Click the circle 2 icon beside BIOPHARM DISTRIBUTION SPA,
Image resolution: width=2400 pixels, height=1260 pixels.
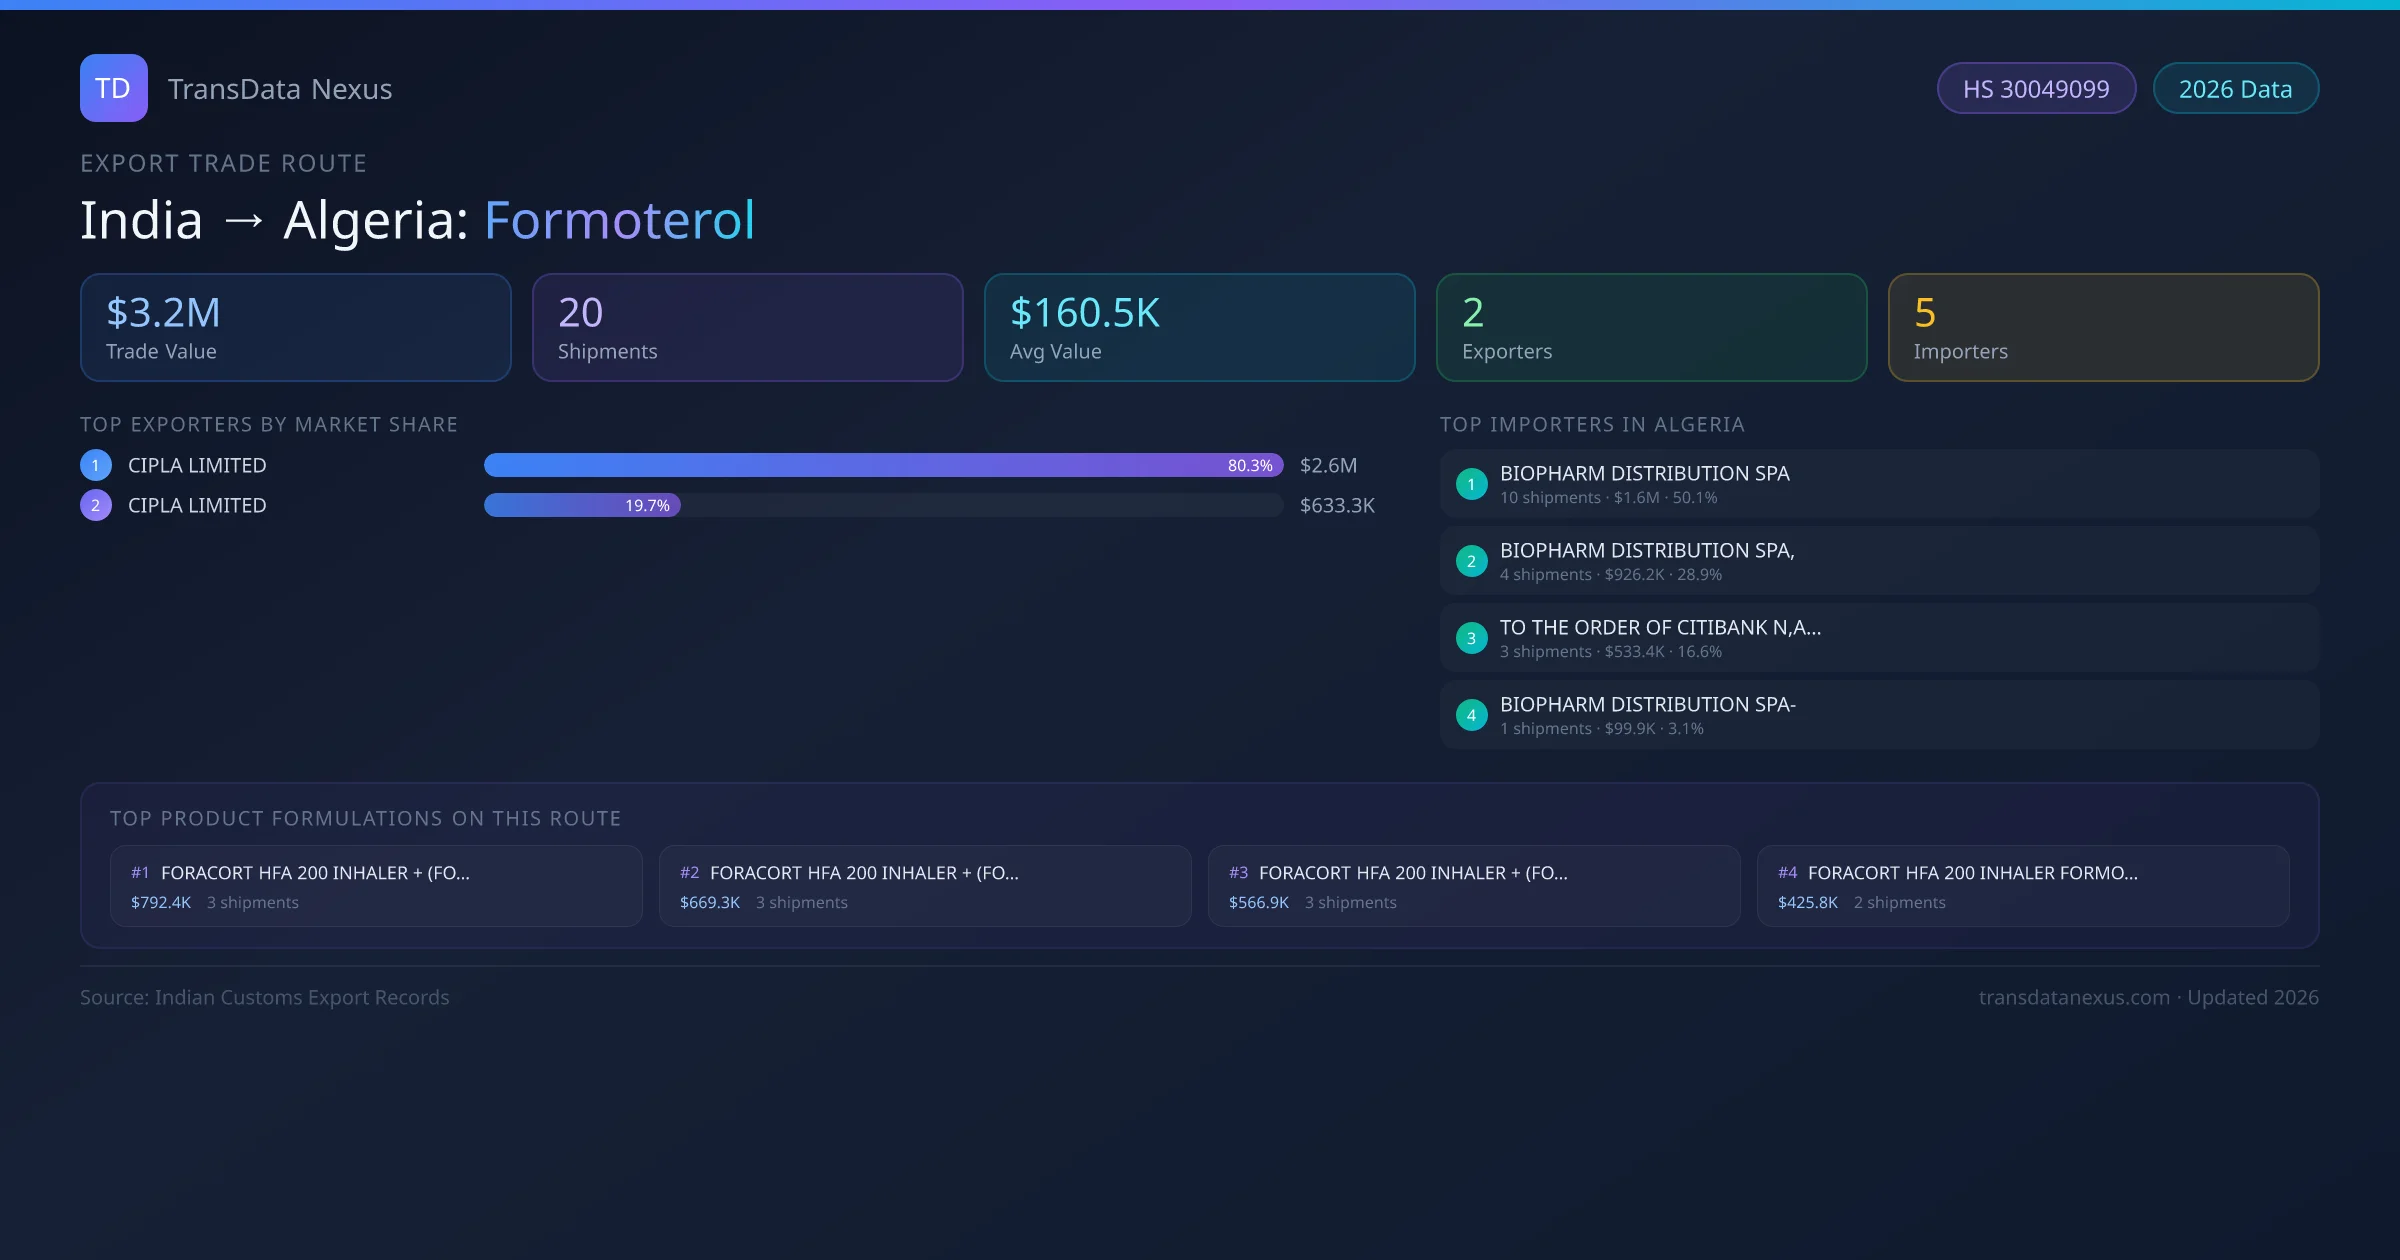(1471, 561)
